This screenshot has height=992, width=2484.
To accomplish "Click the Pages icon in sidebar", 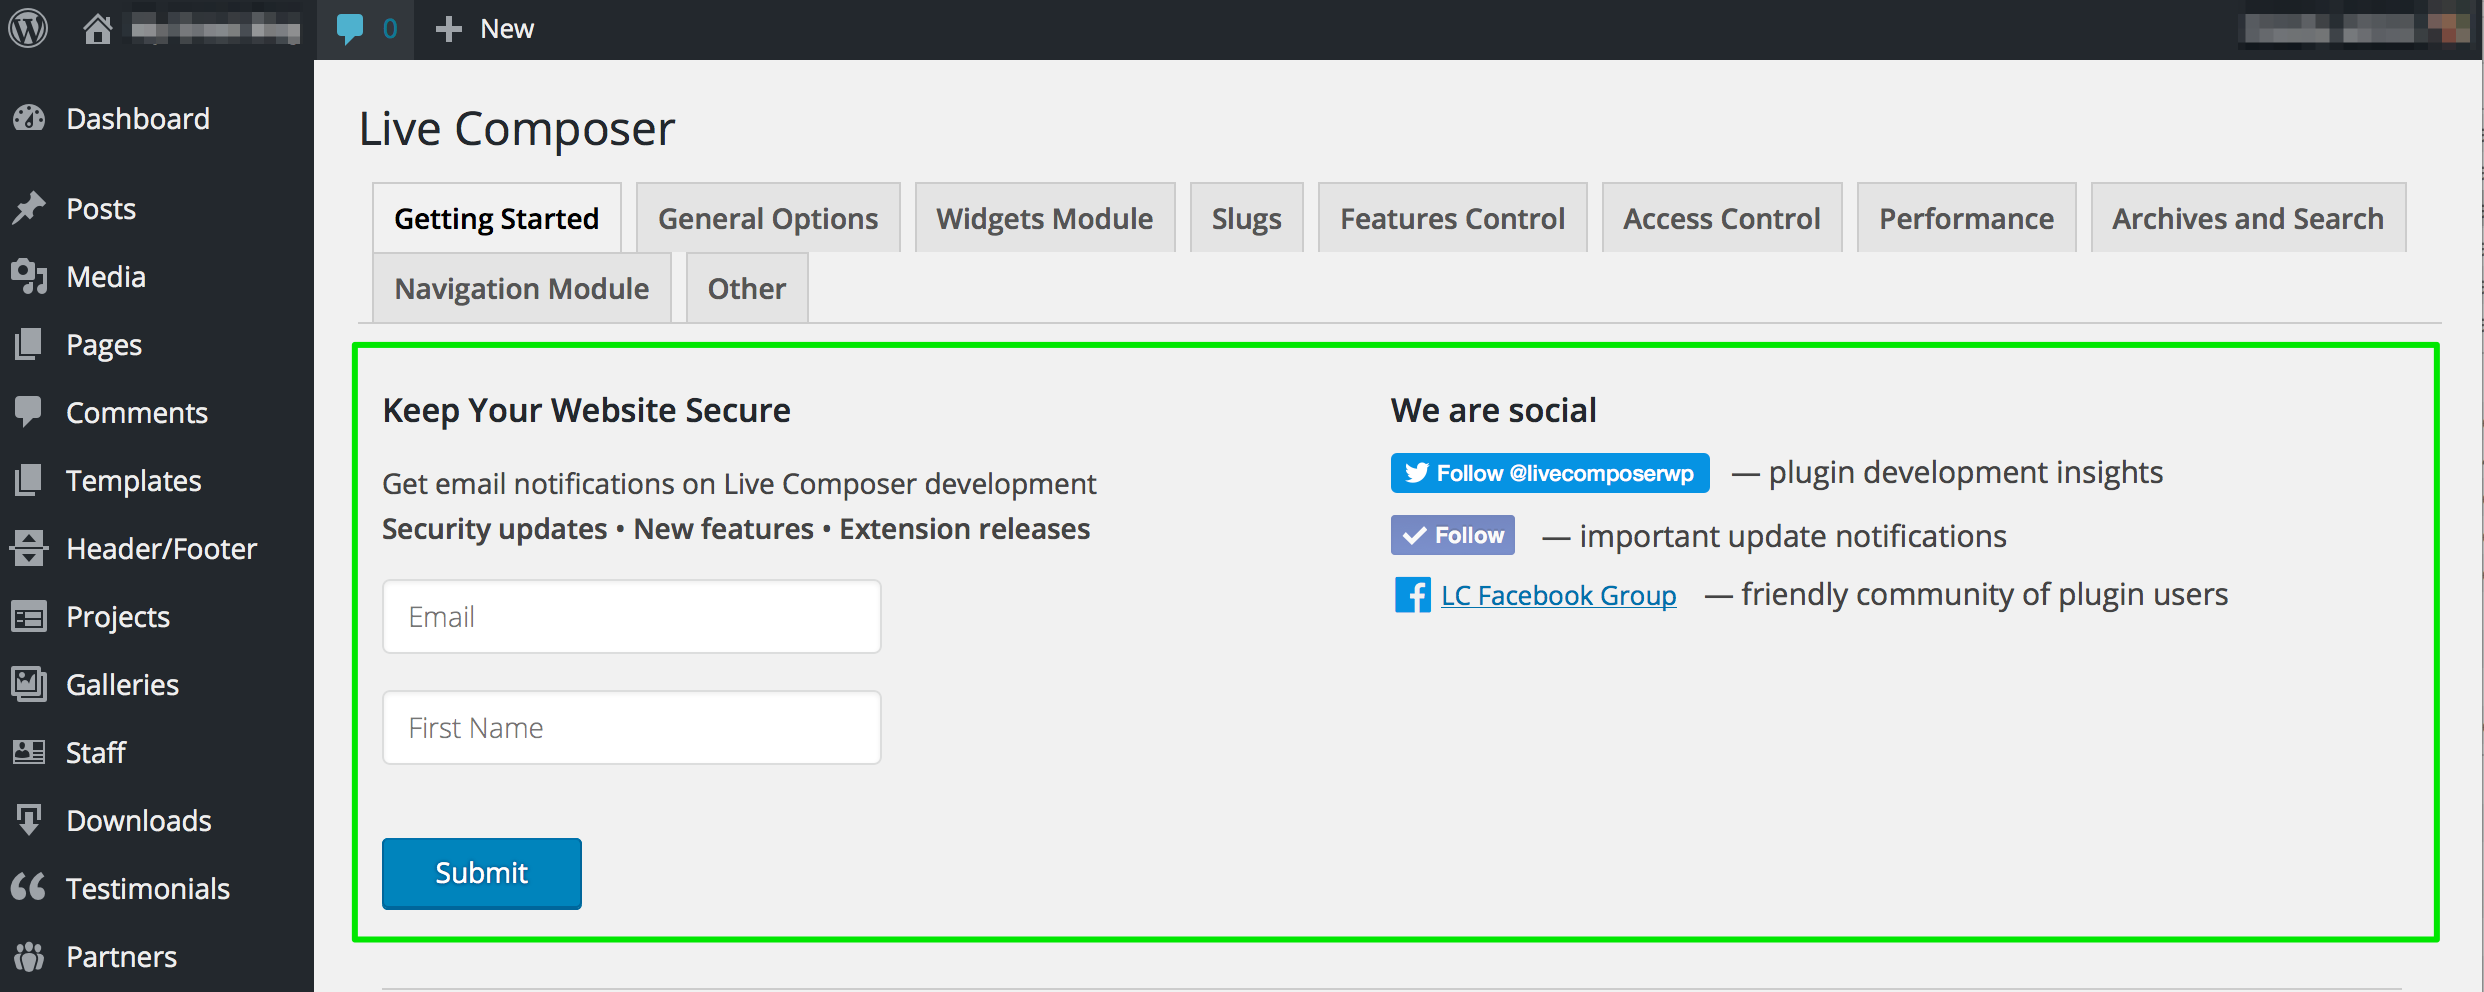I will pos(30,344).
